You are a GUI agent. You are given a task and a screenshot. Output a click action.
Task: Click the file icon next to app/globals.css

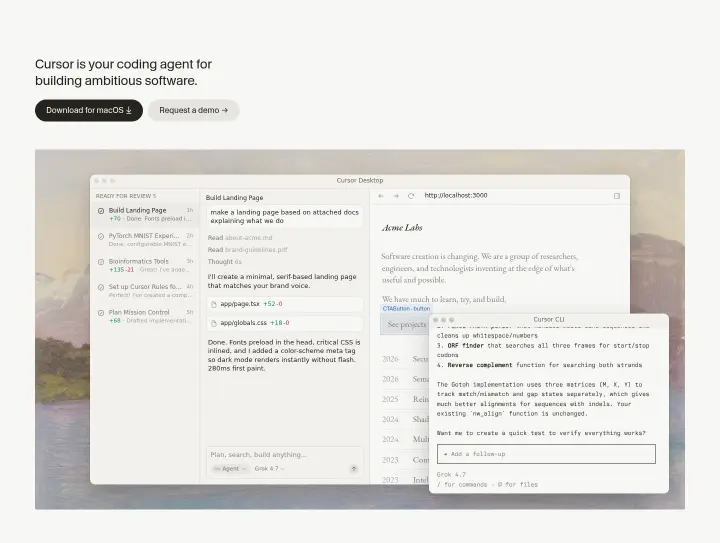(214, 323)
